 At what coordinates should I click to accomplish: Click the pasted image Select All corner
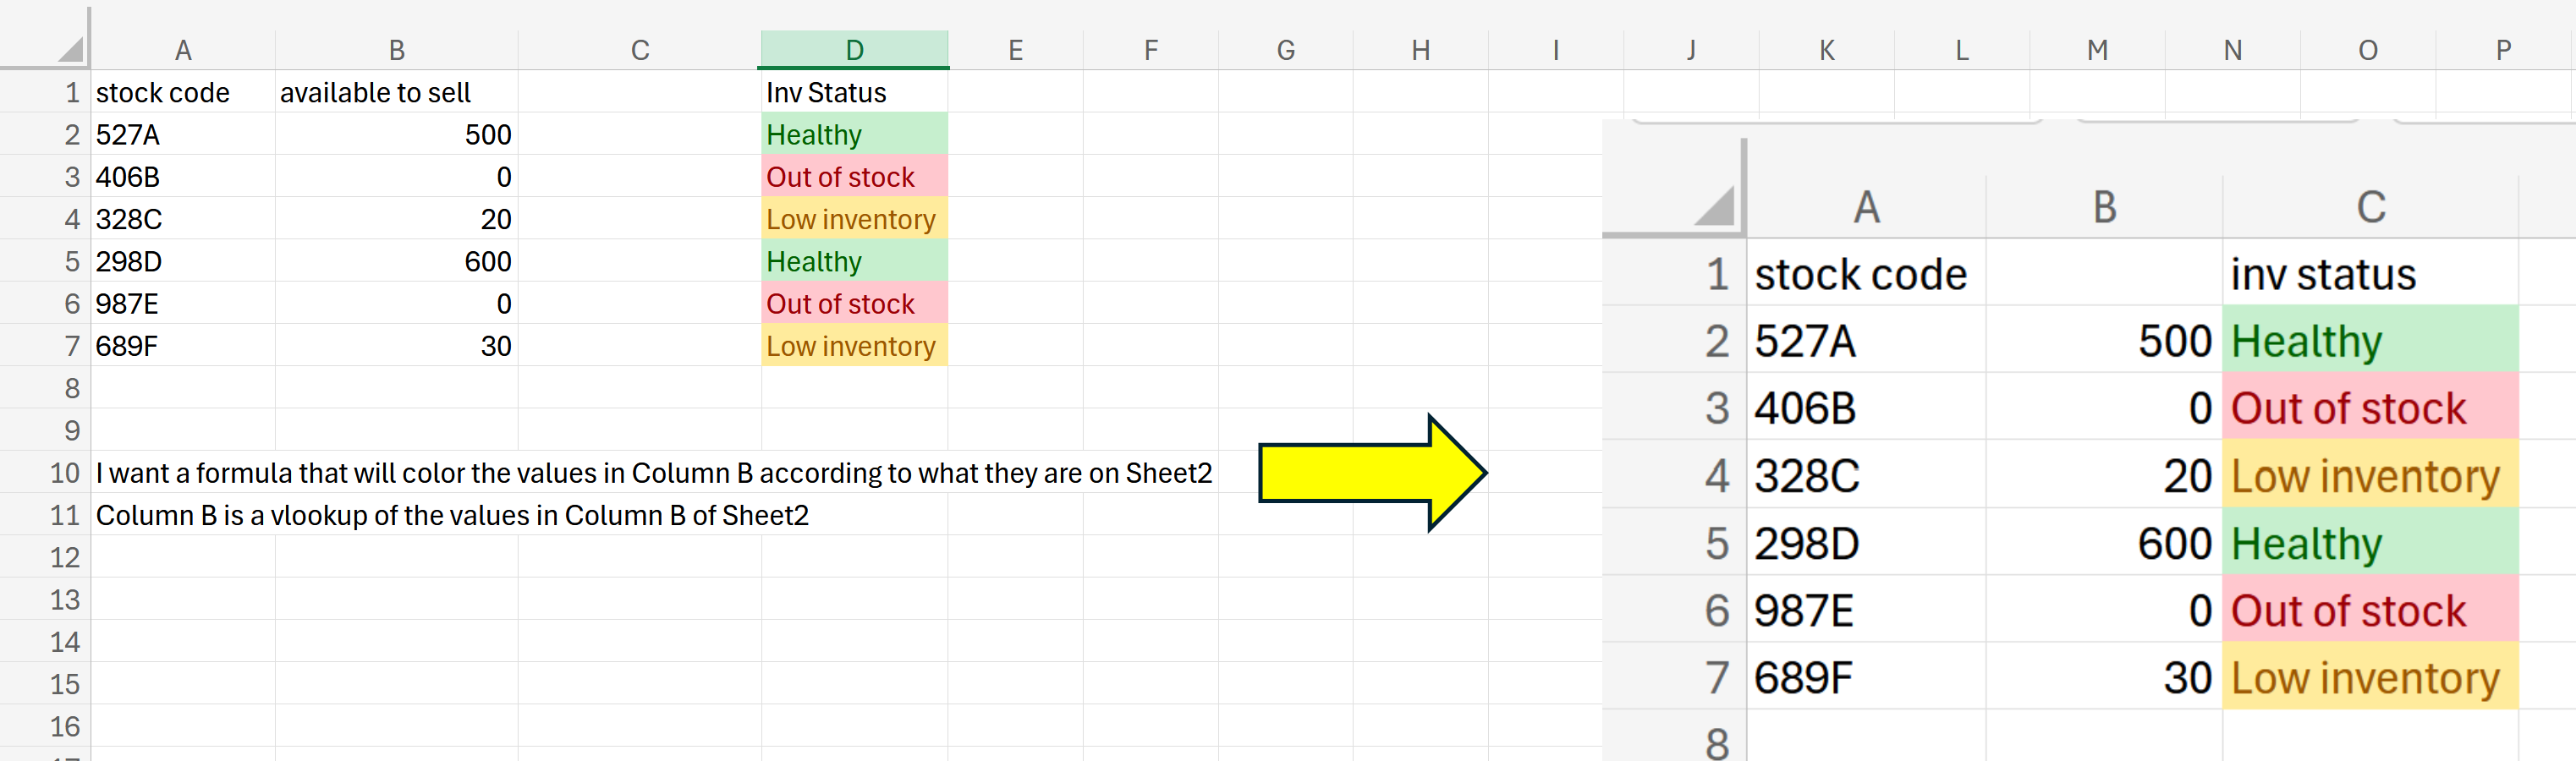(x=1714, y=206)
